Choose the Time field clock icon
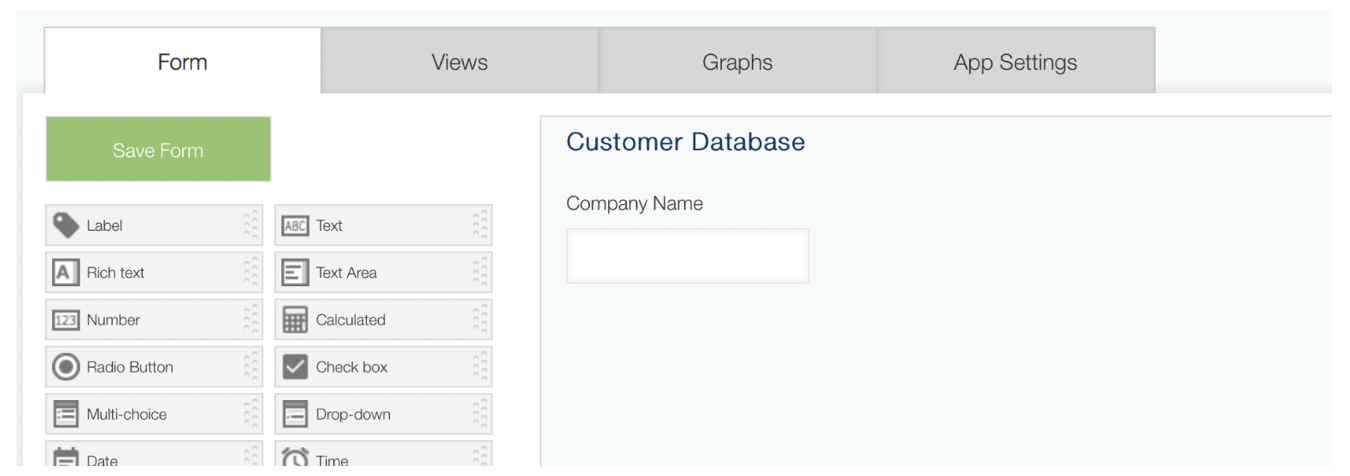 (295, 459)
